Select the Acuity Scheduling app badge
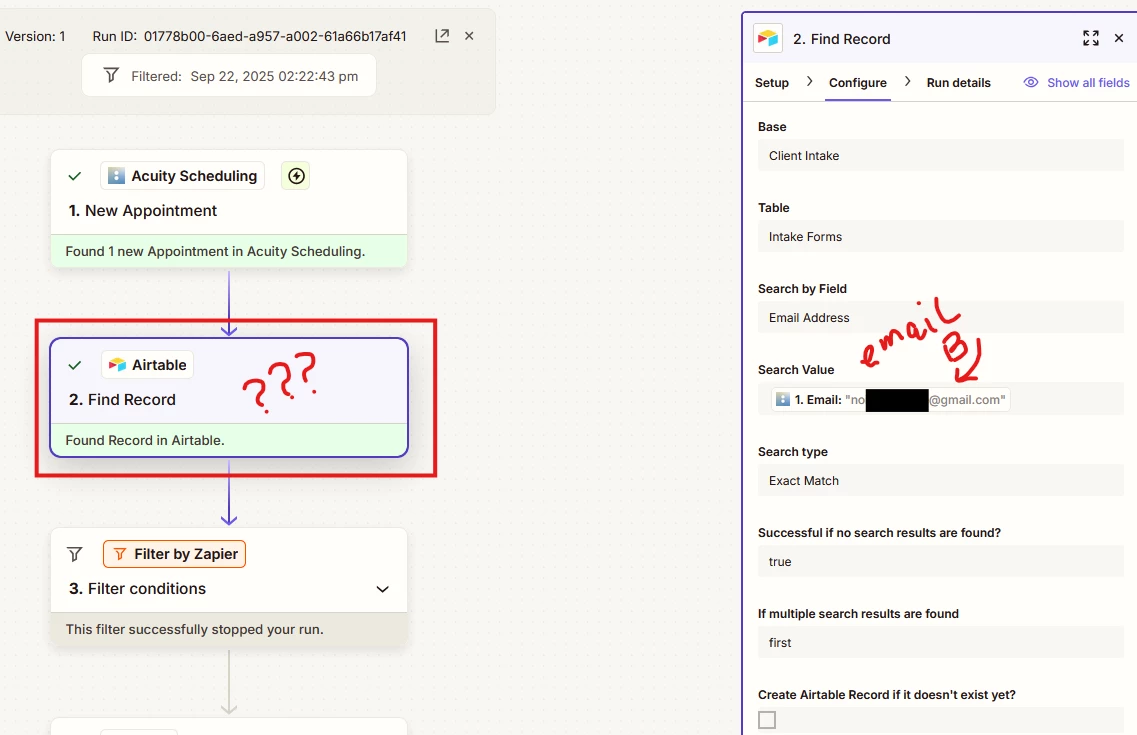Viewport: 1137px width, 735px height. click(x=182, y=175)
